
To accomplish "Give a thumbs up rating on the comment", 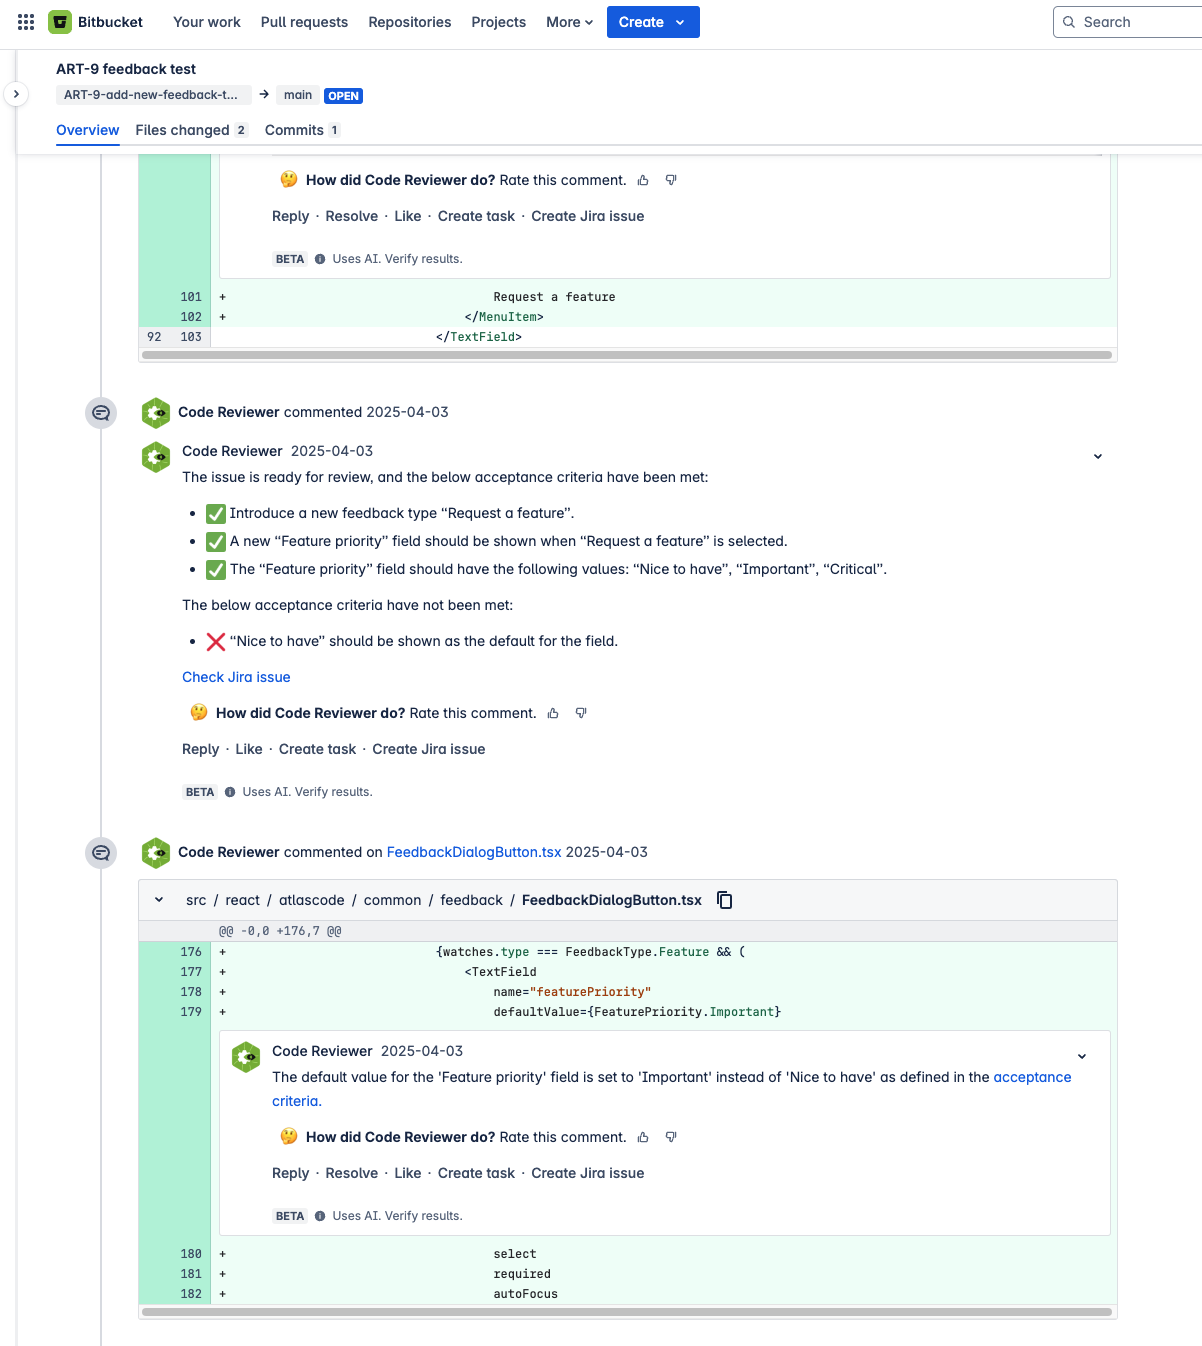I will pos(553,712).
